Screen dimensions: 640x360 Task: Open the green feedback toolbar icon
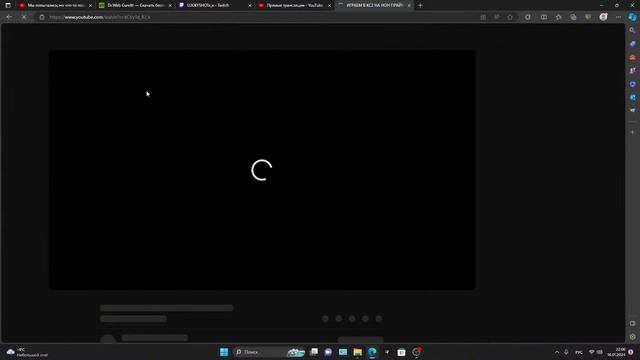(x=588, y=17)
